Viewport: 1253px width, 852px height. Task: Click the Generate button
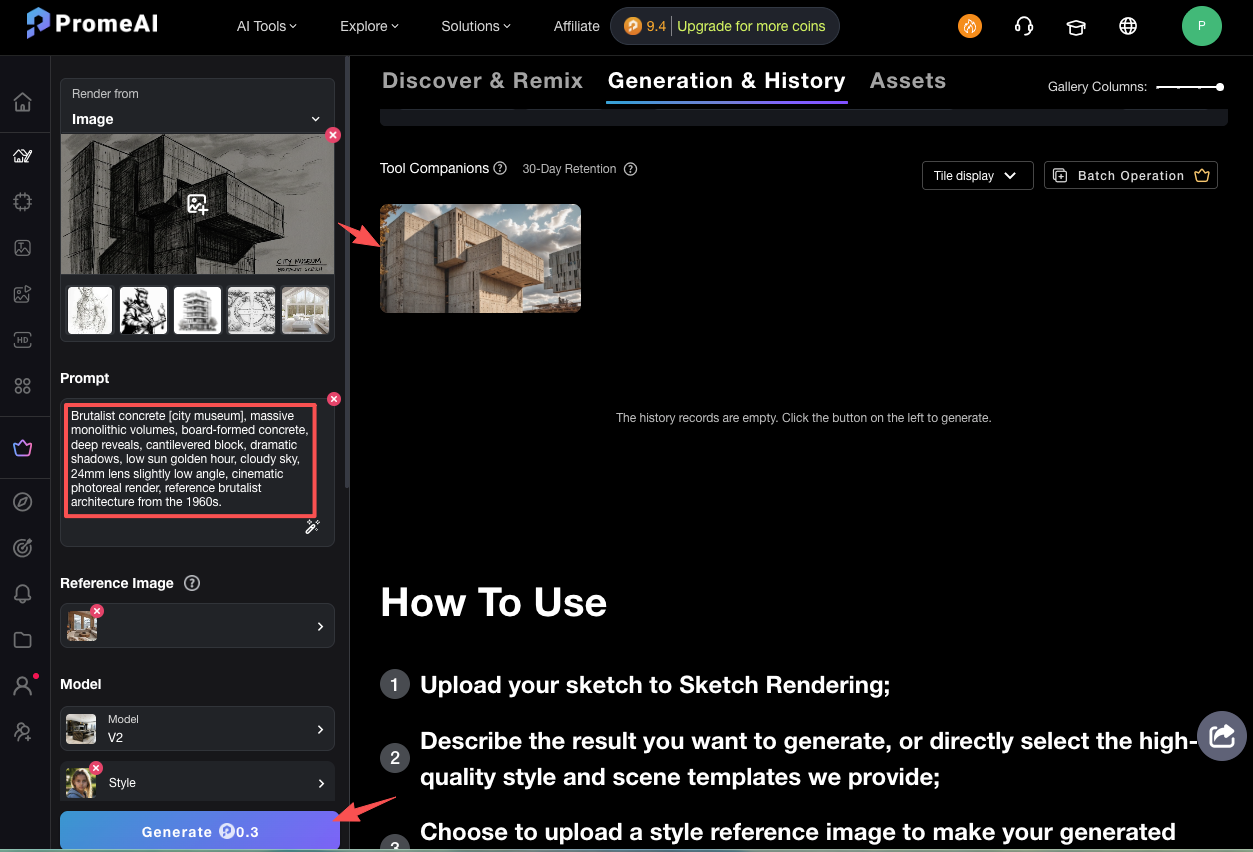tap(200, 831)
